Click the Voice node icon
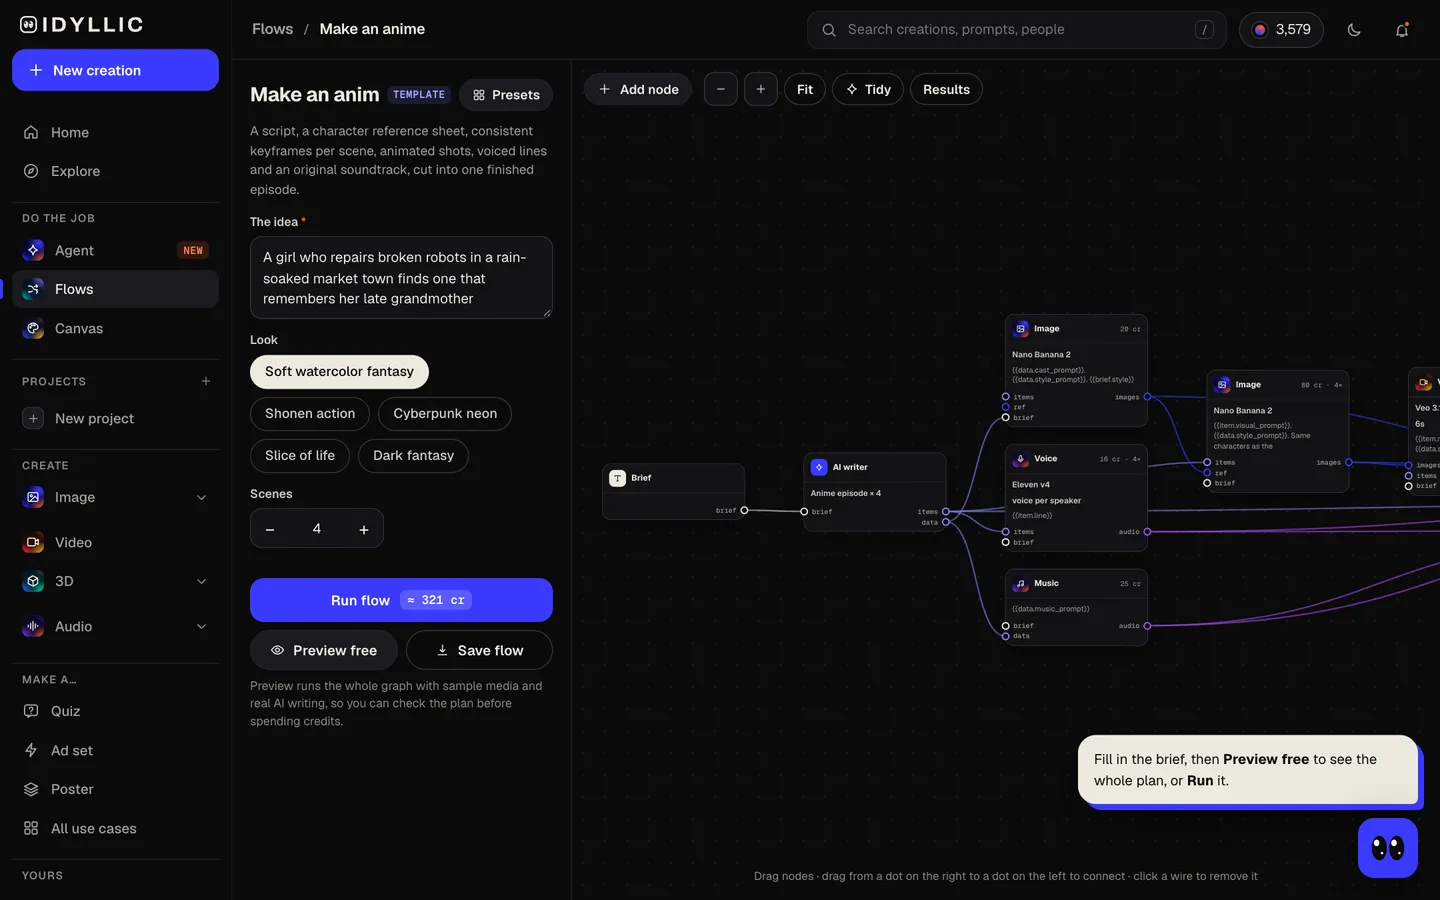This screenshot has width=1440, height=900. pos(1021,459)
